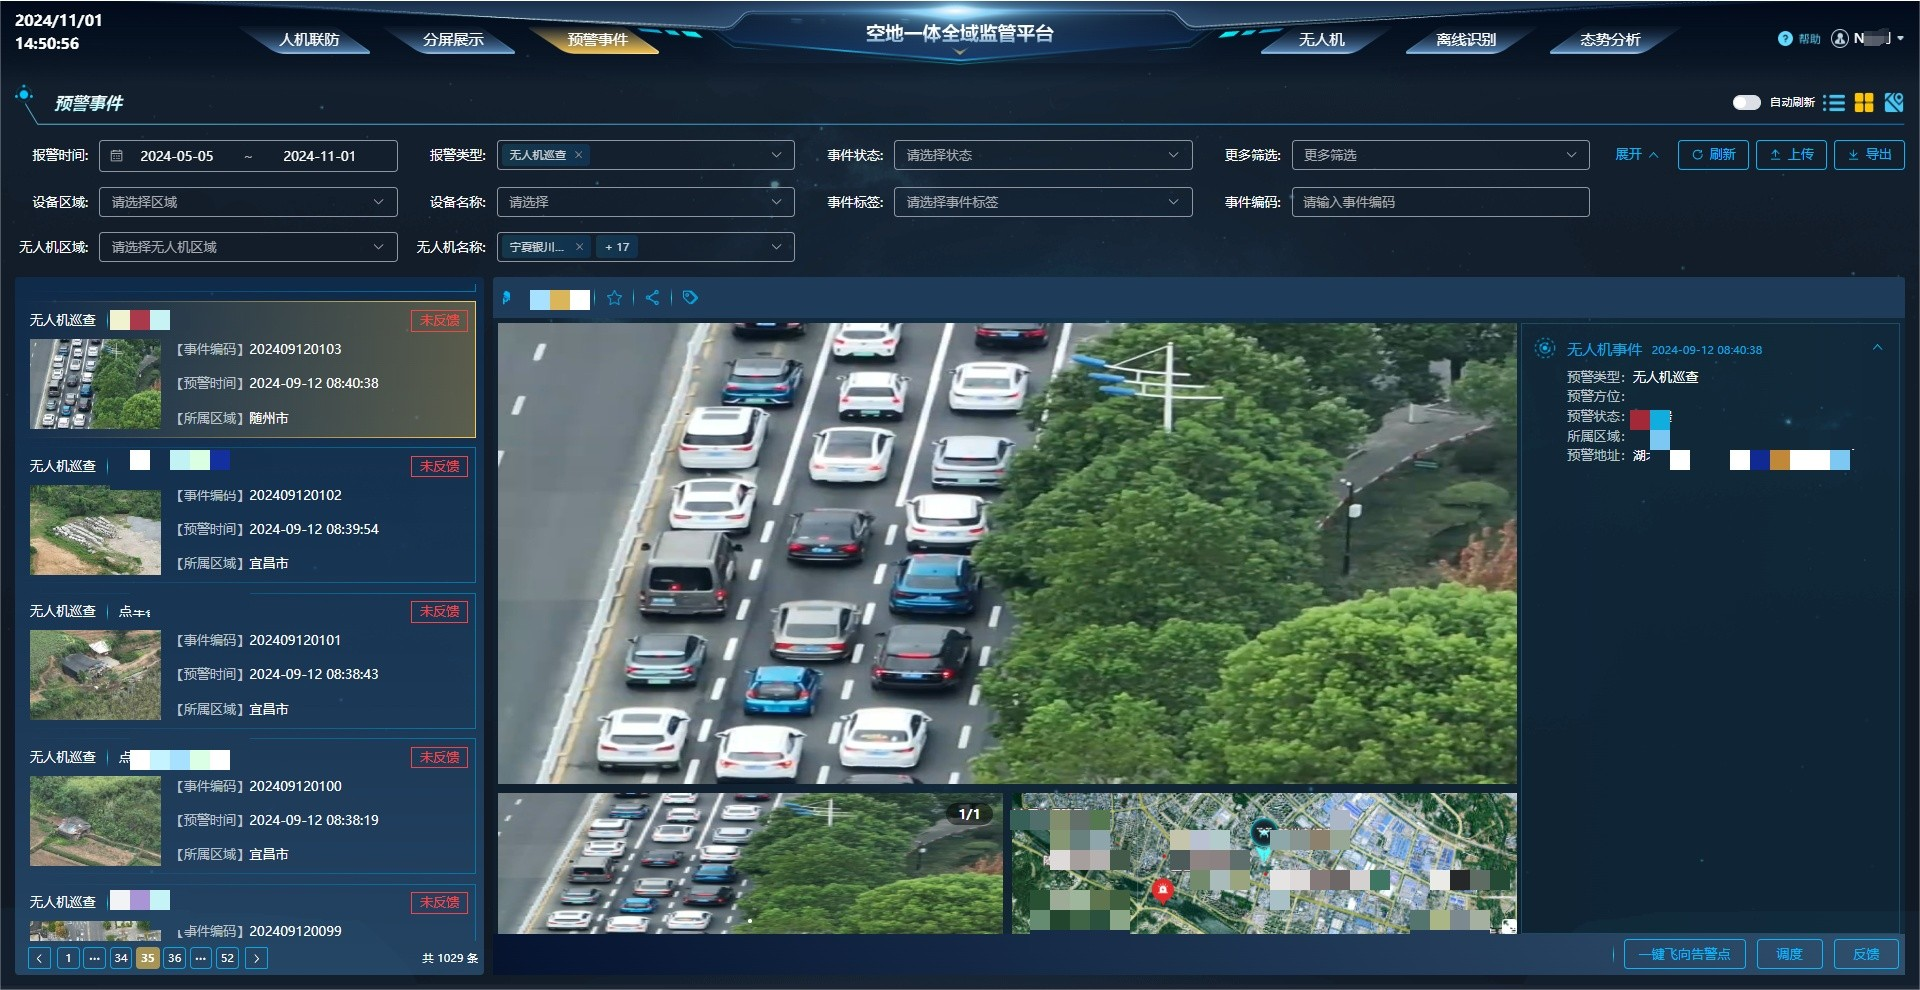Open the map view icon top right

(1896, 102)
